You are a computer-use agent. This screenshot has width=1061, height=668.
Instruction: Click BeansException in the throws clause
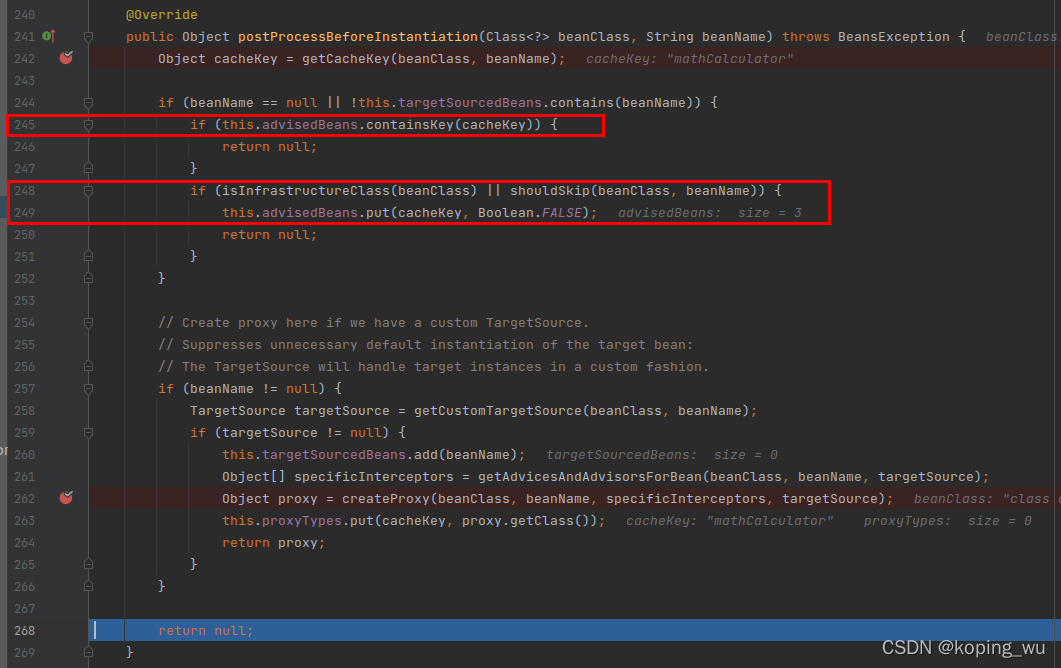point(894,37)
